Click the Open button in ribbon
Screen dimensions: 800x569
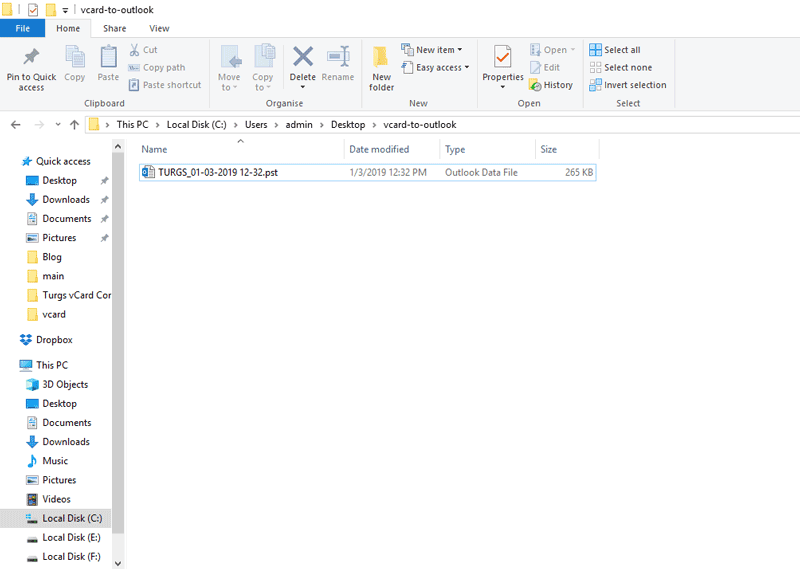(553, 50)
